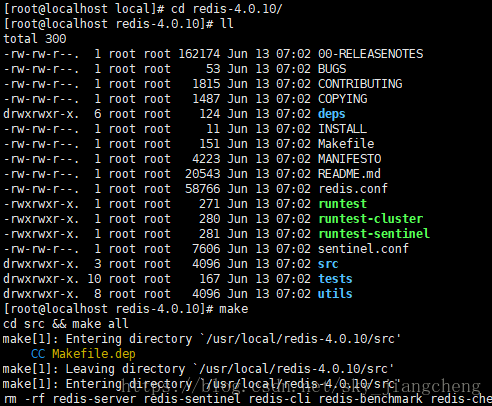Click the 'total 300' line
This screenshot has width=492, height=406.
(35, 39)
